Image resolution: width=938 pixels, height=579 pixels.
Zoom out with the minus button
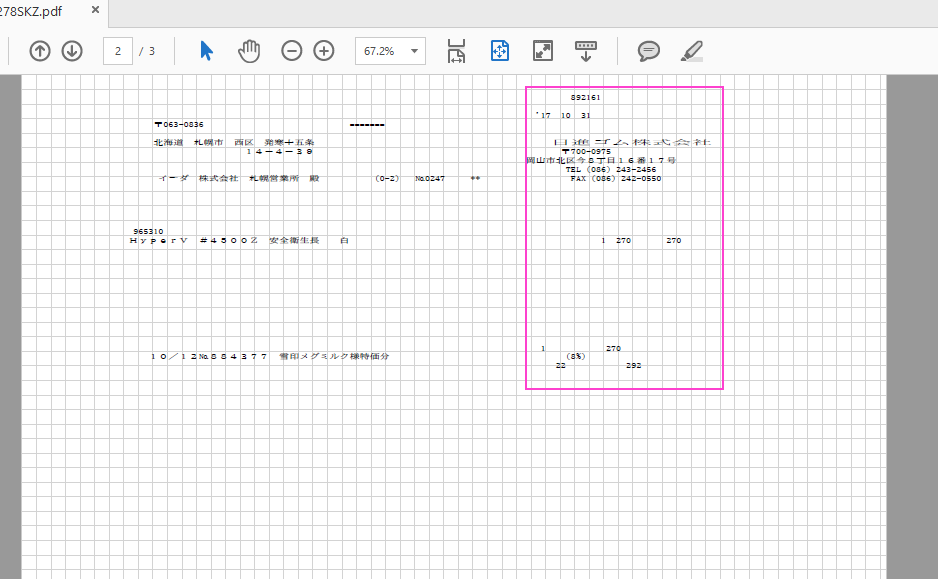coord(291,51)
